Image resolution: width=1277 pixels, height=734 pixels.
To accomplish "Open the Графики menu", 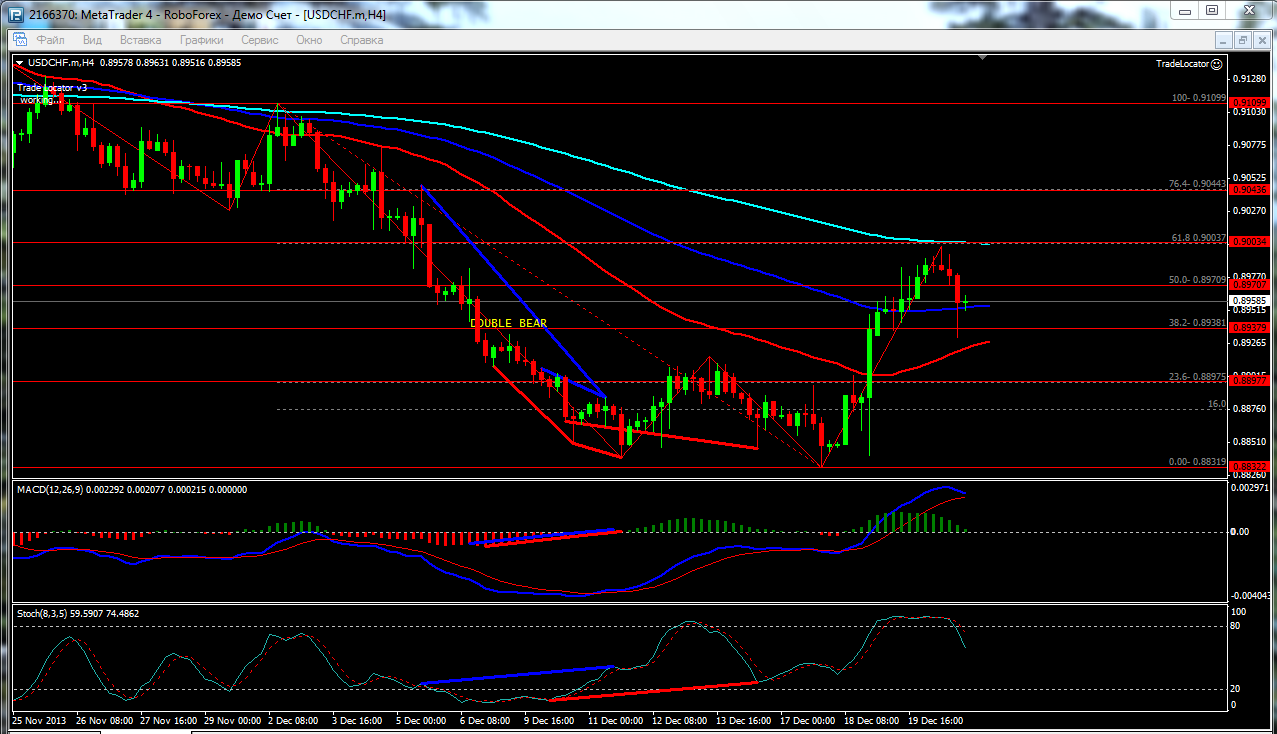I will pos(202,40).
